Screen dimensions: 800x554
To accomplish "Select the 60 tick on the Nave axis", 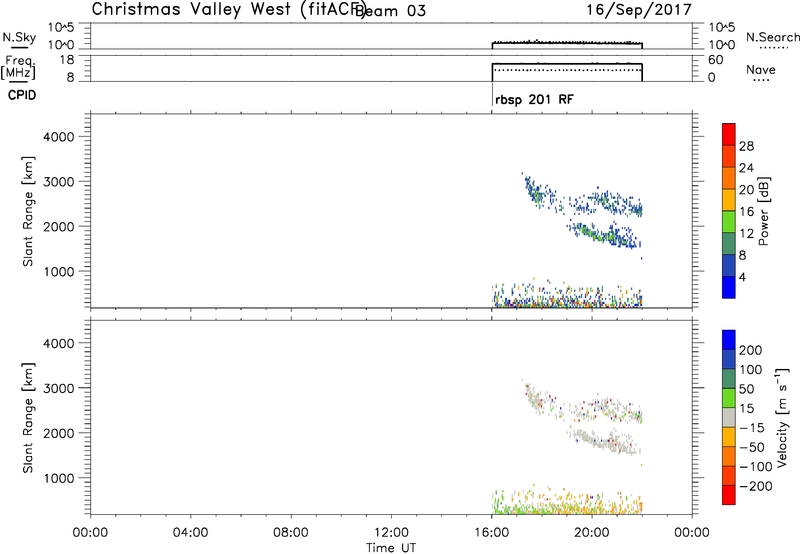I will click(716, 60).
